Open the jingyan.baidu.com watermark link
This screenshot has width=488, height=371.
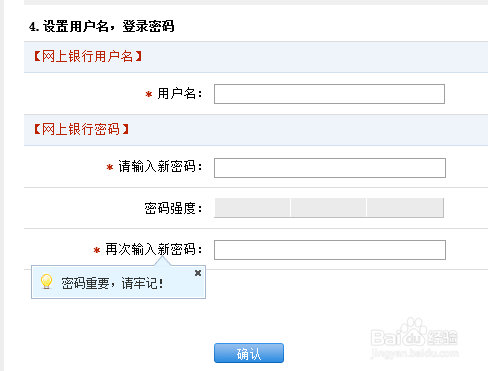(x=414, y=353)
